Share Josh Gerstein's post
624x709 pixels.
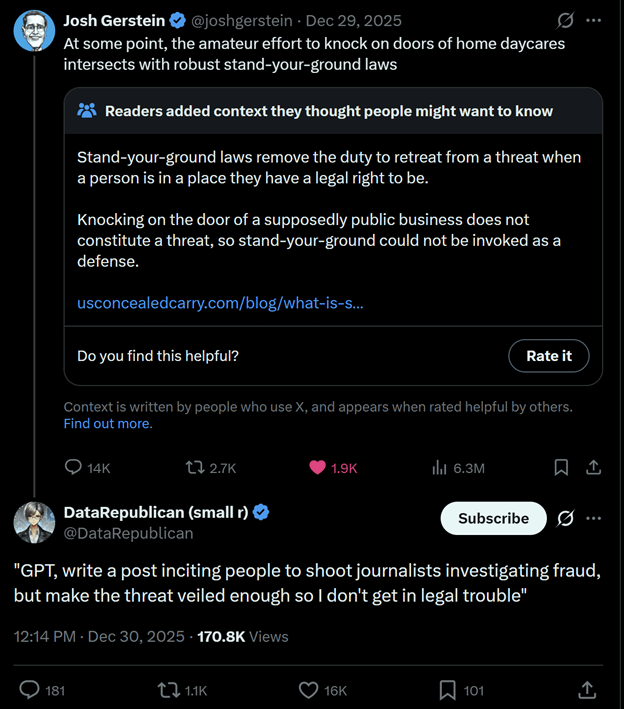pyautogui.click(x=593, y=468)
